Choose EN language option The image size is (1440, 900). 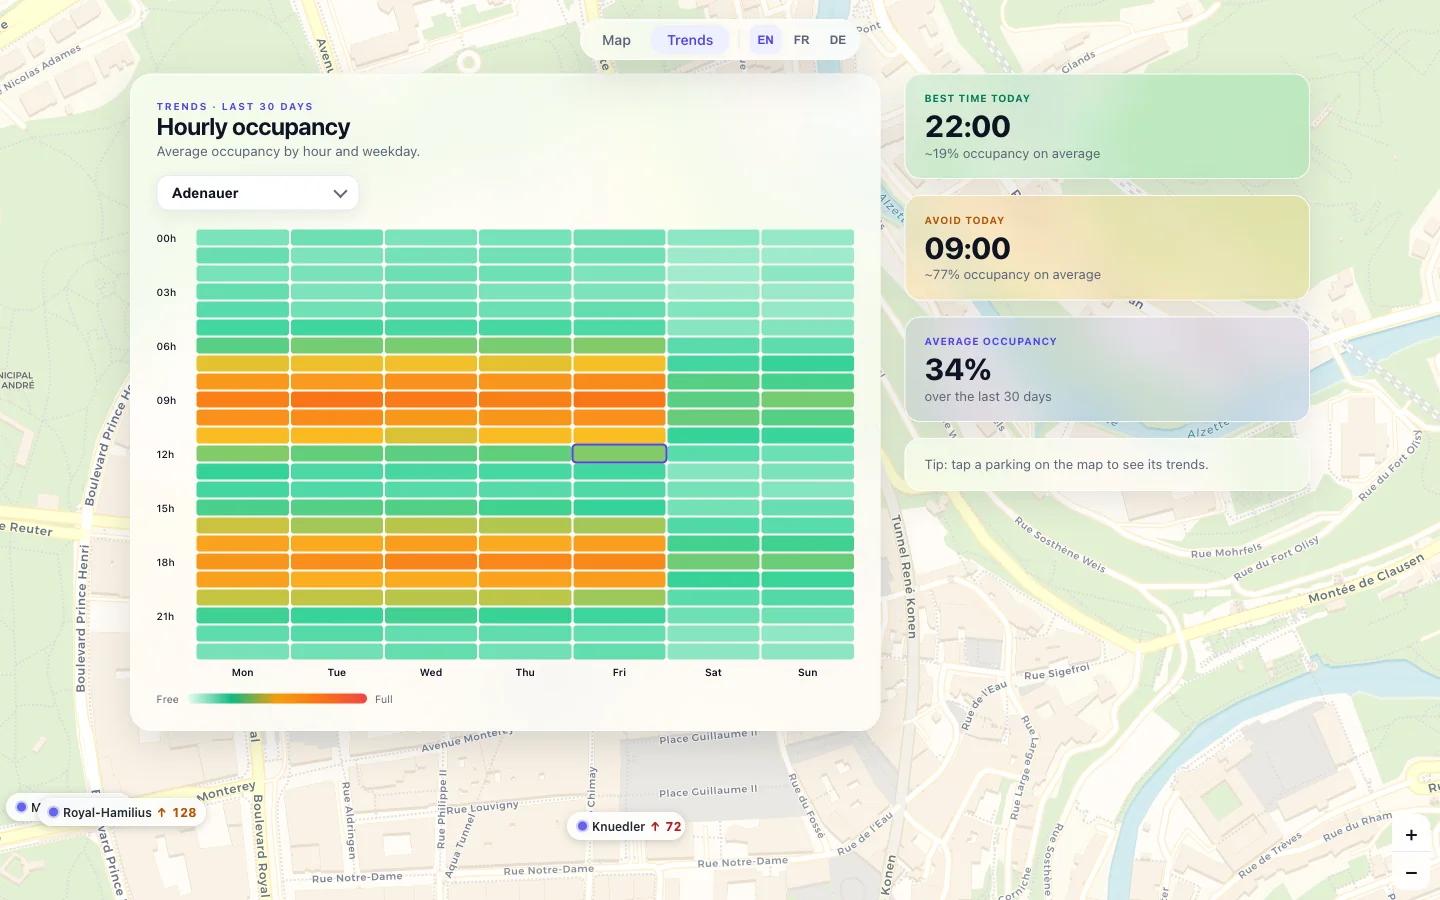click(765, 40)
